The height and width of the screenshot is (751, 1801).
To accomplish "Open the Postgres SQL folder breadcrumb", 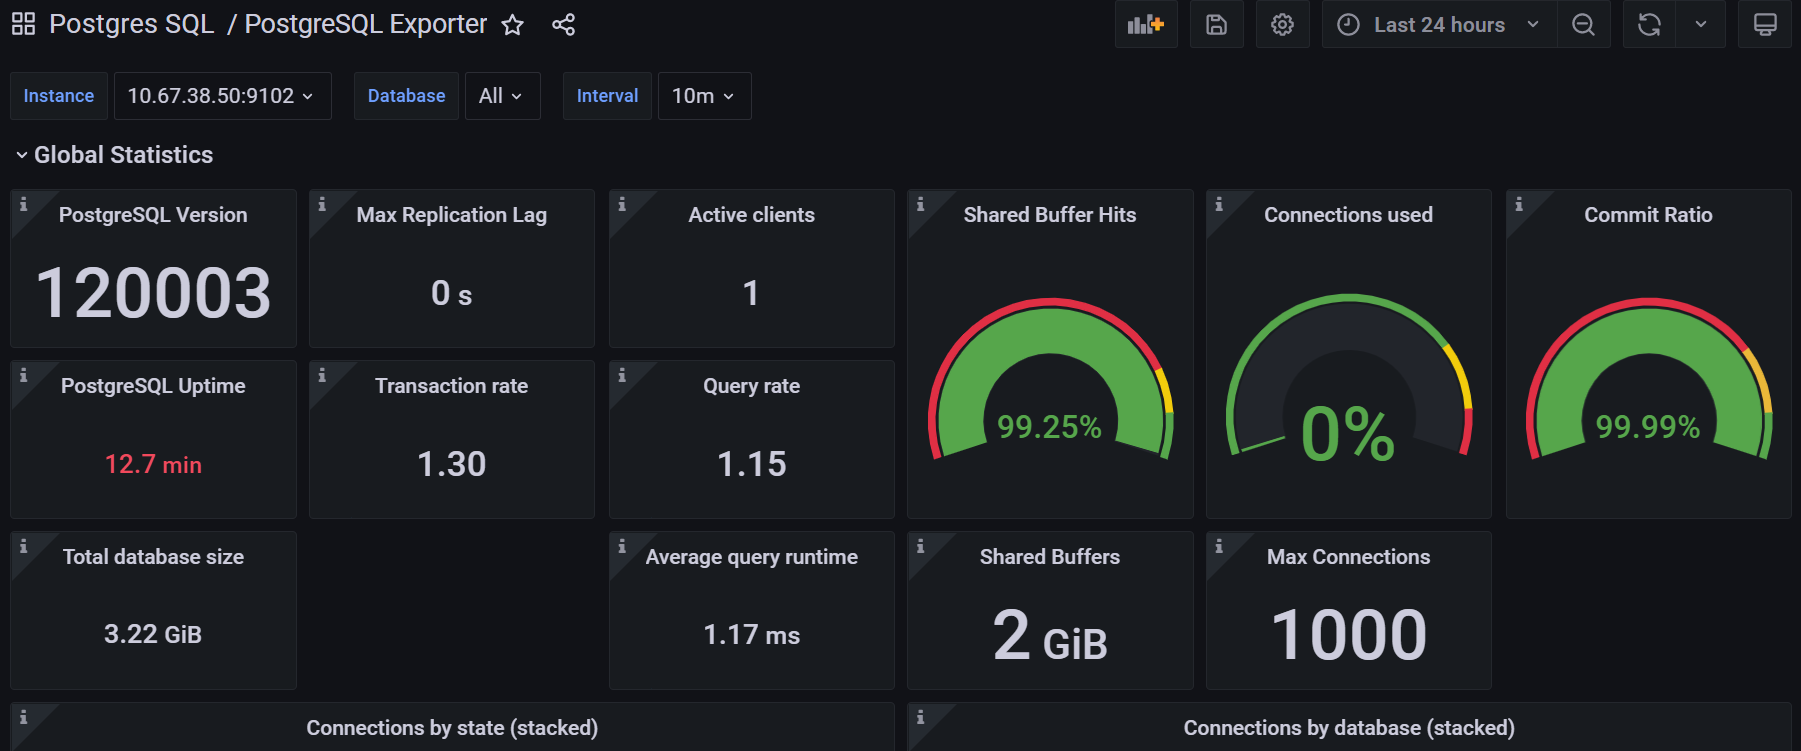I will 132,24.
